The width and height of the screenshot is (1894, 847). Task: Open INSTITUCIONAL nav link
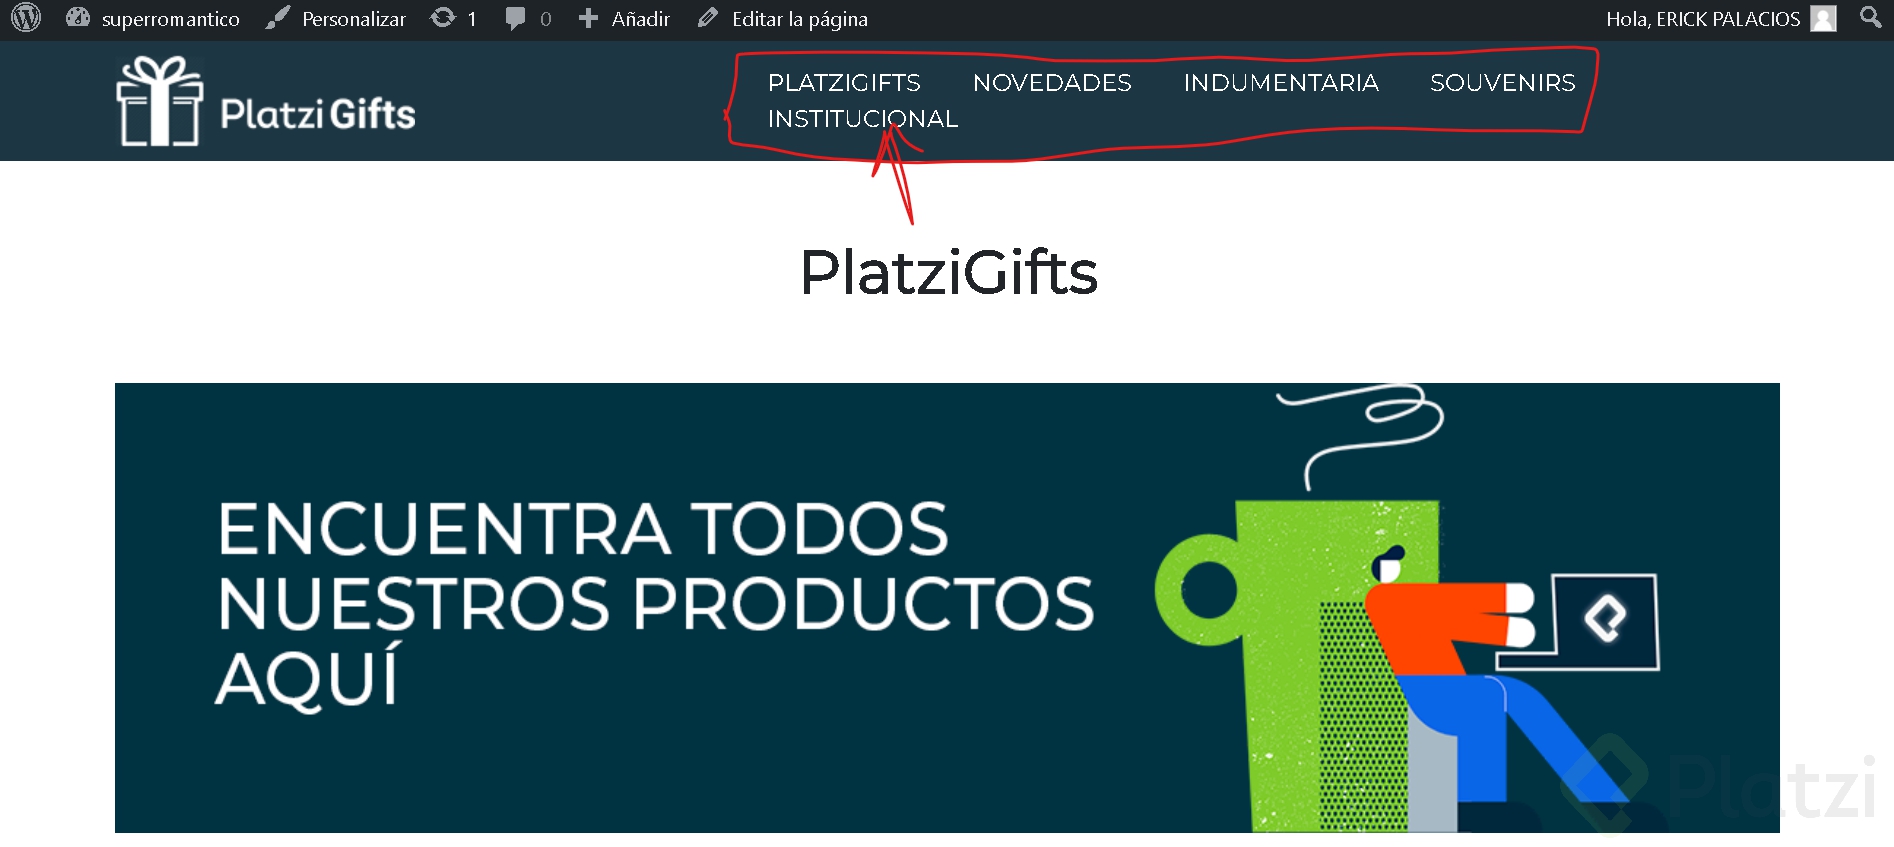862,119
